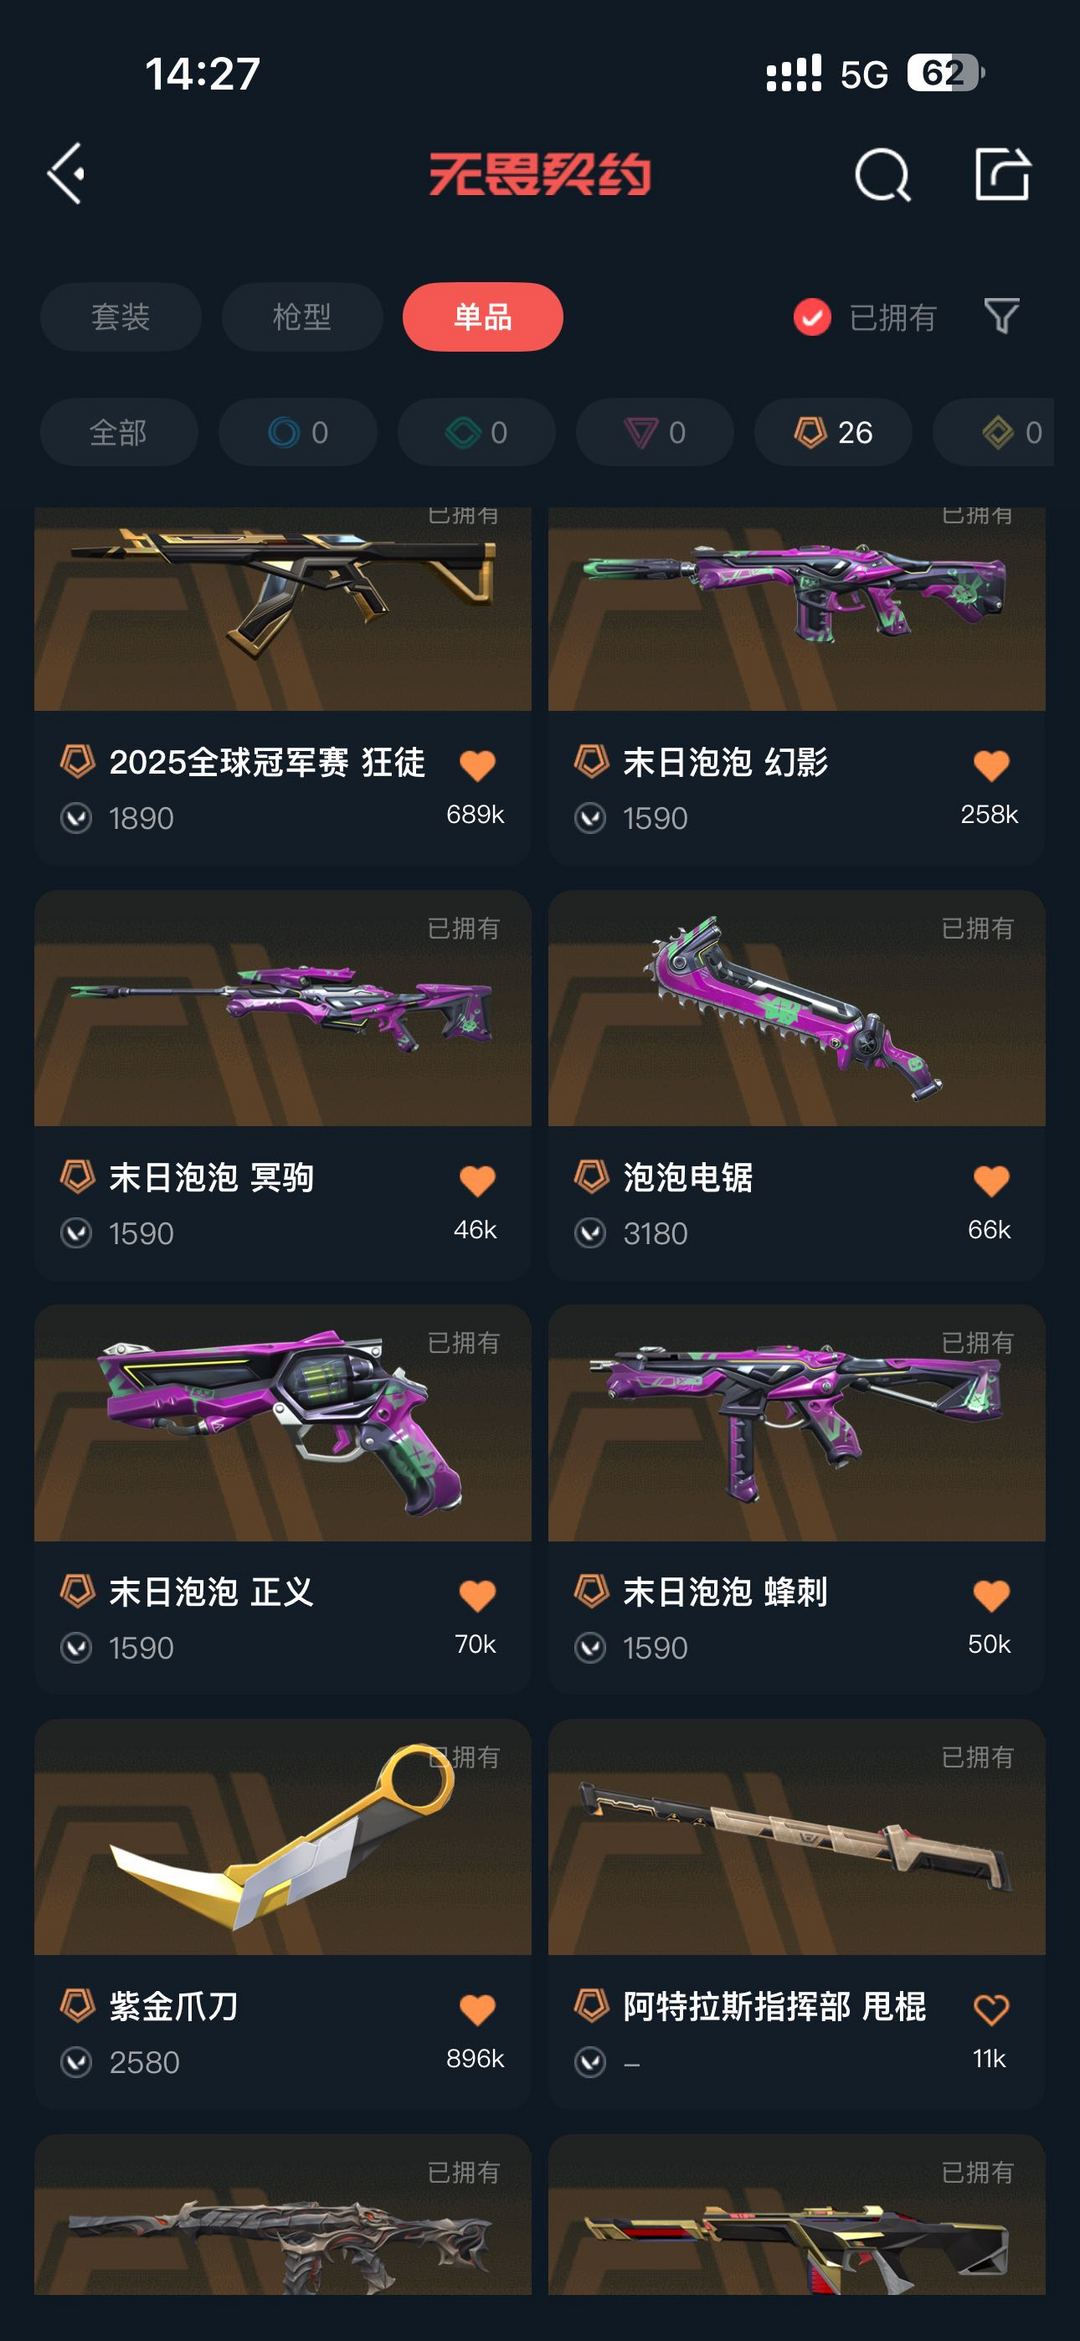Screen dimensions: 1080x2341
Task: Filter by purple triangle tier icon
Action: tap(655, 432)
